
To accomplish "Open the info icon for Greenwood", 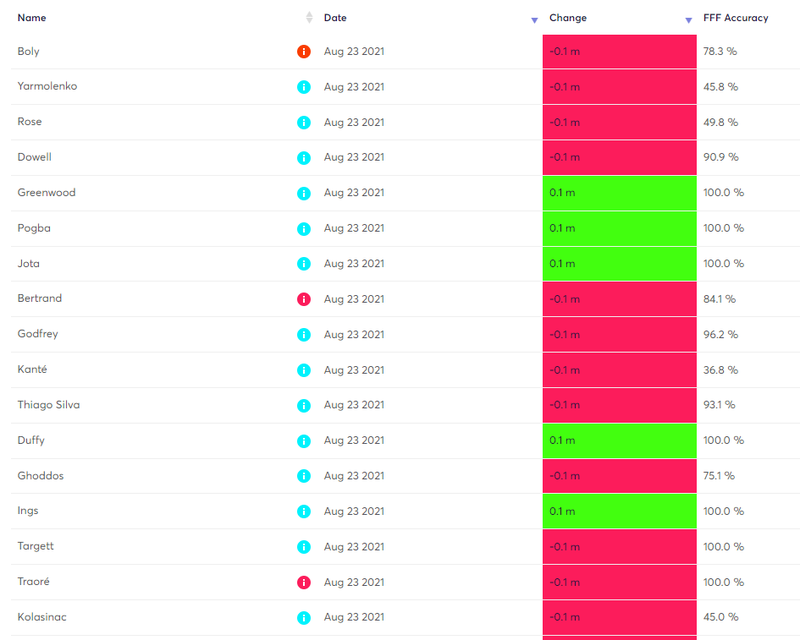I will coord(304,193).
